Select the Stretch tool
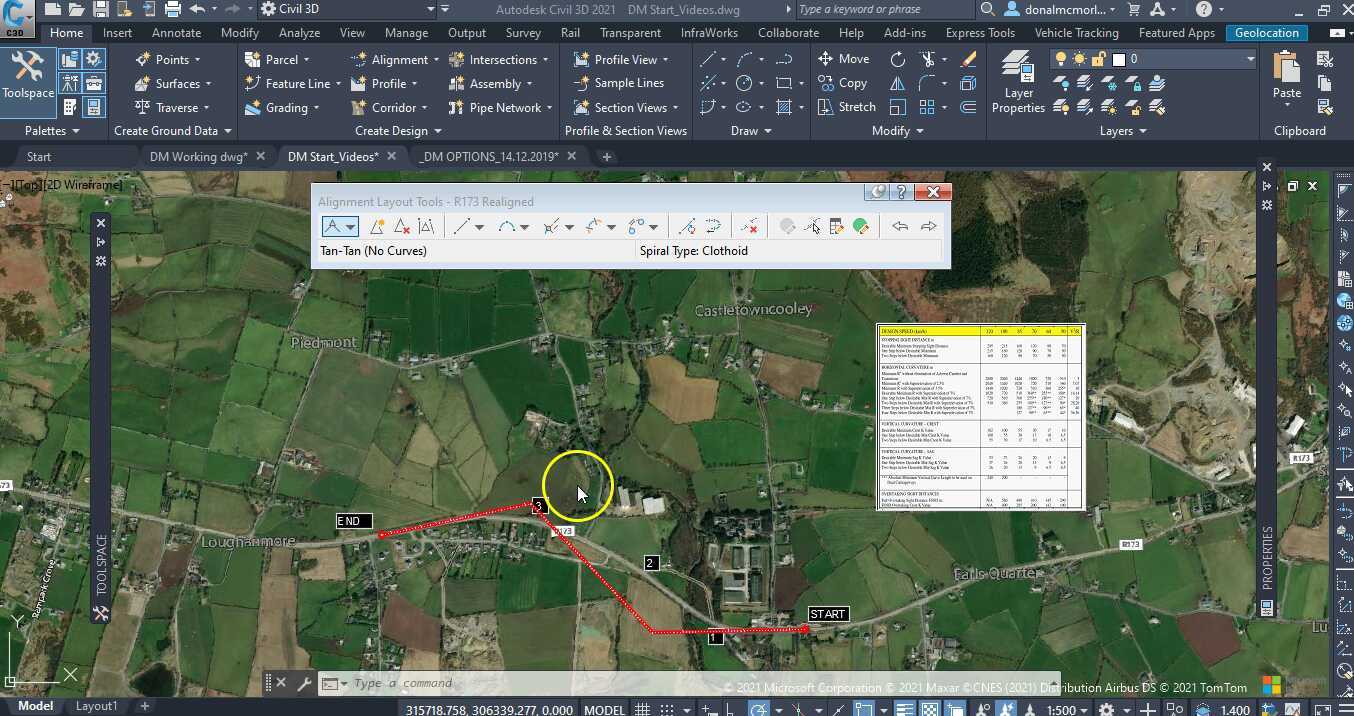Screen dimensions: 1354x716 click(x=846, y=107)
